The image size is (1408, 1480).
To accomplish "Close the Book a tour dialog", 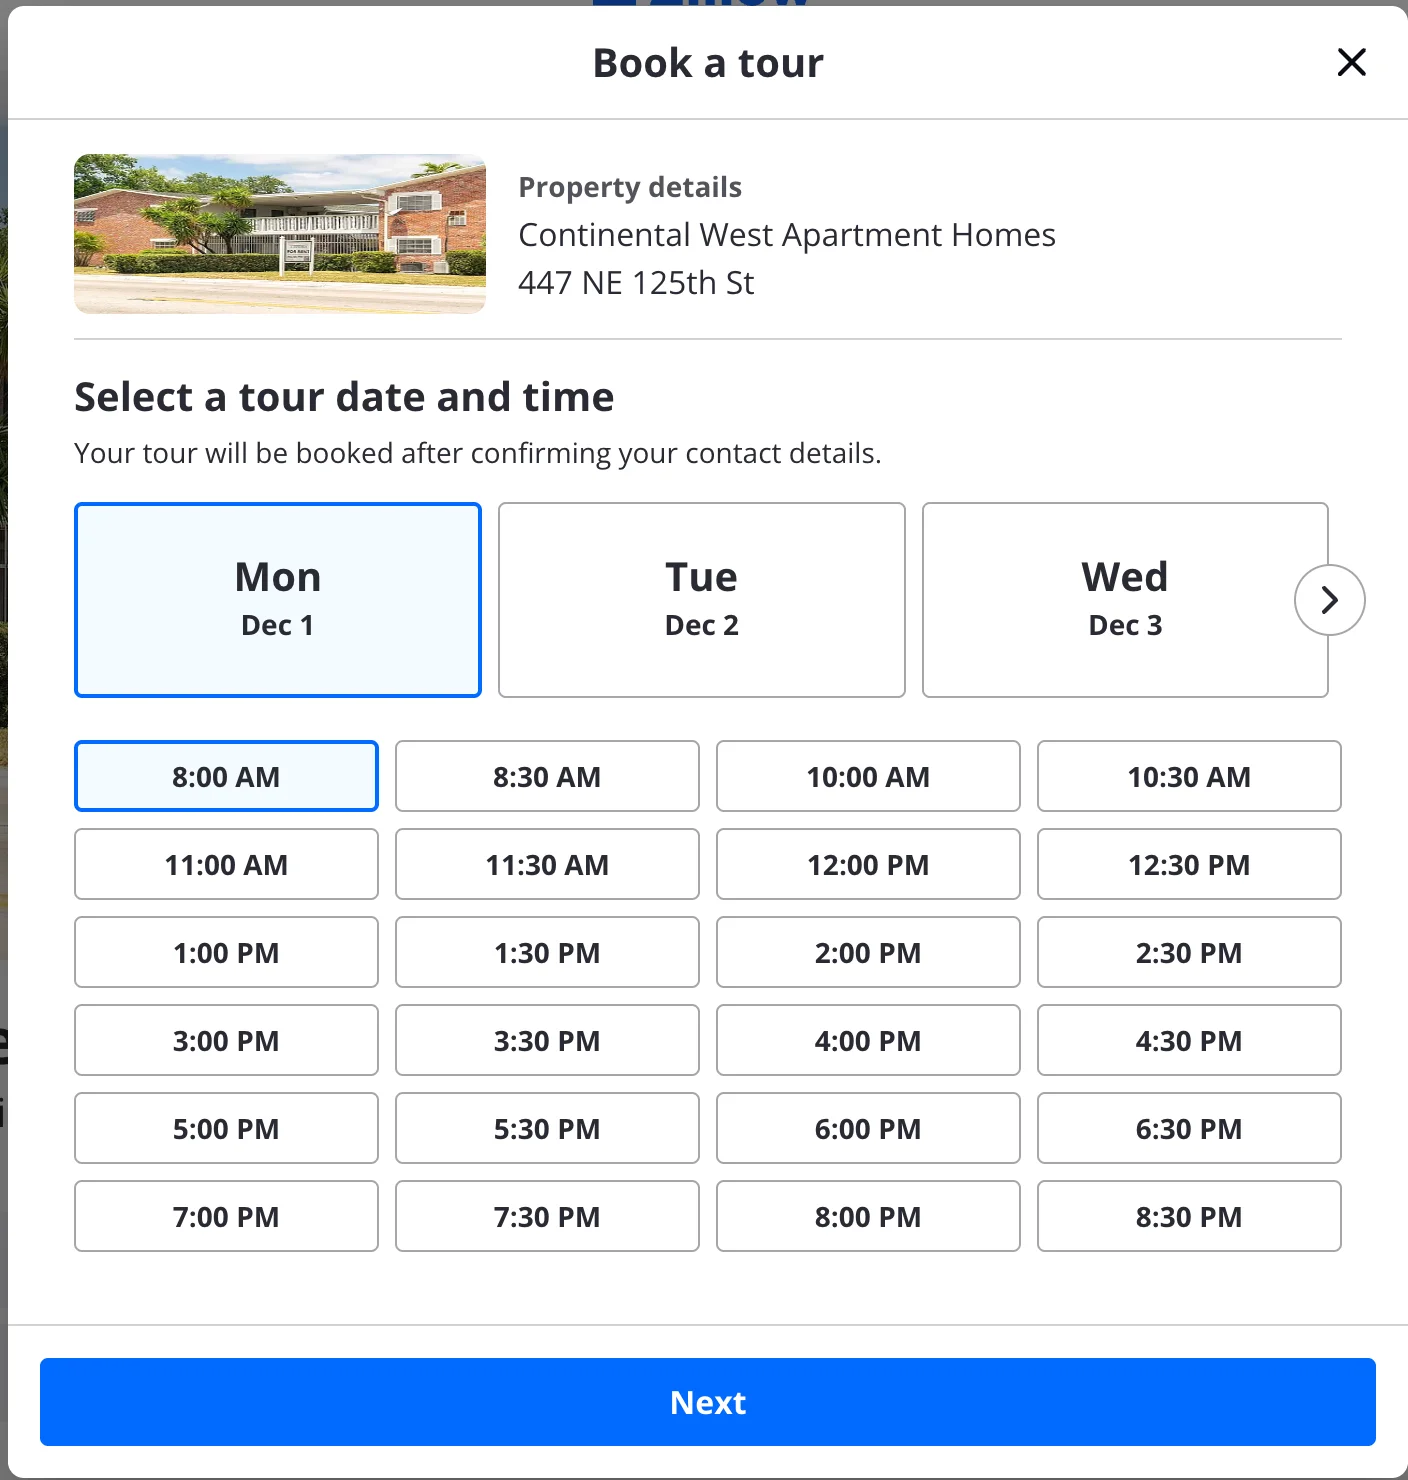I will tap(1351, 62).
